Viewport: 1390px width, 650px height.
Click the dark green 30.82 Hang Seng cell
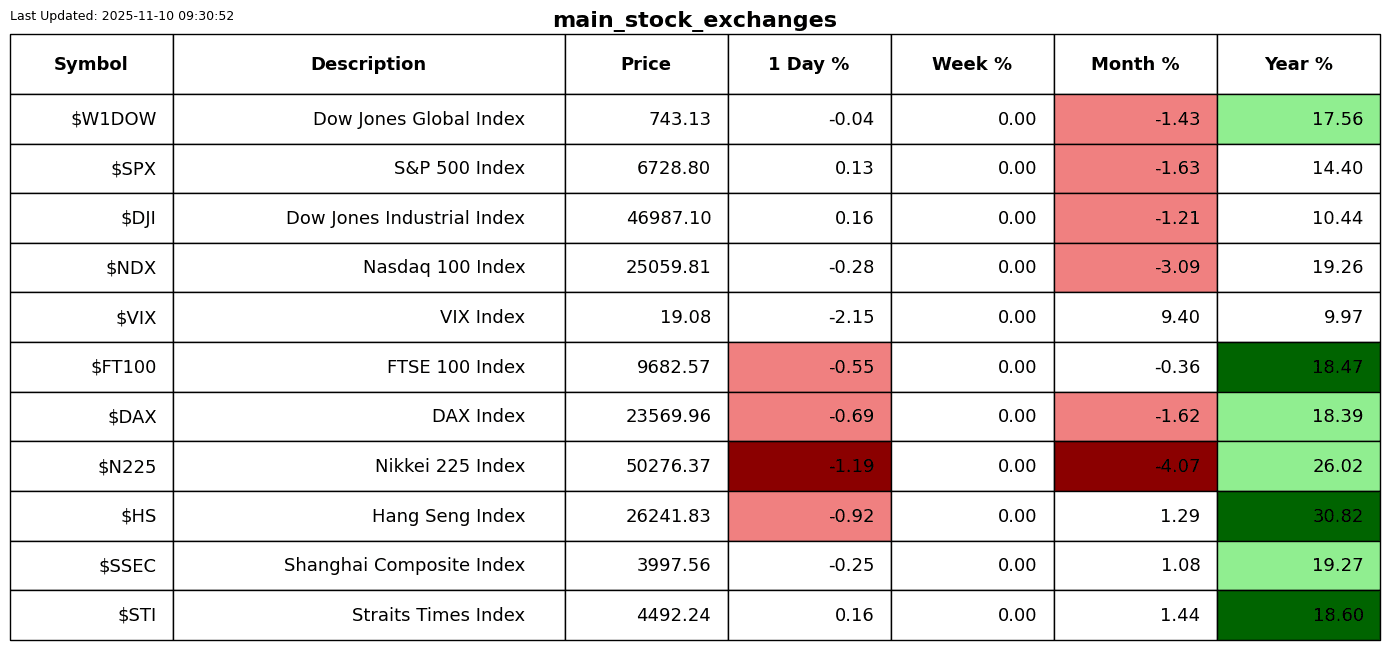(x=1298, y=516)
